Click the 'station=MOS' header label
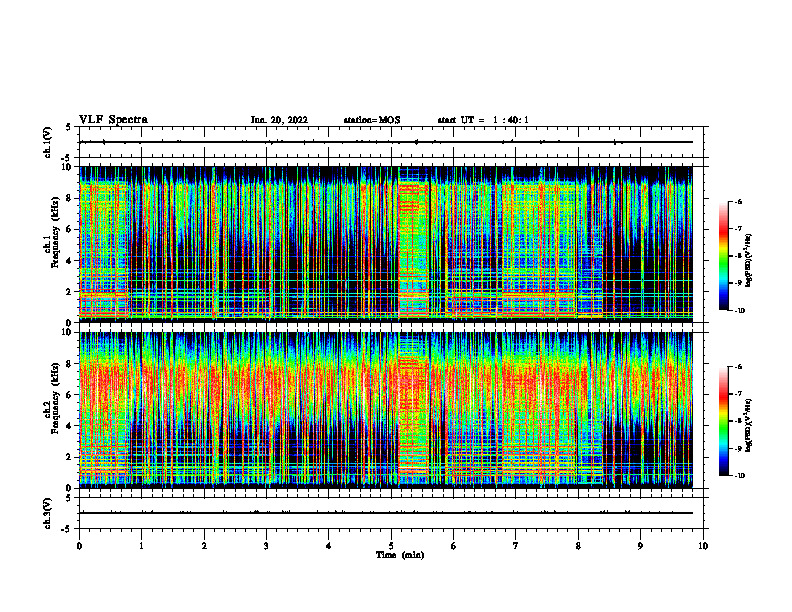 coord(372,120)
